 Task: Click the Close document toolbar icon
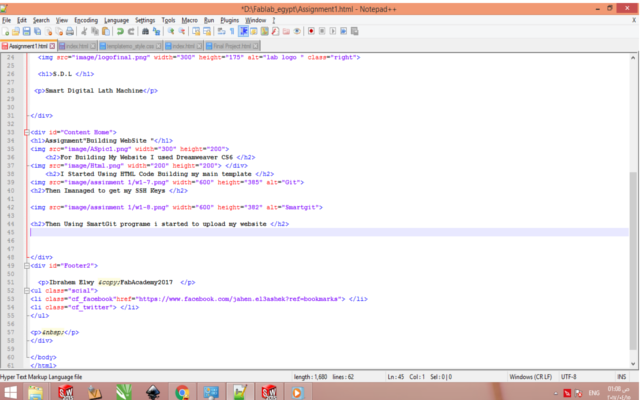[48, 31]
